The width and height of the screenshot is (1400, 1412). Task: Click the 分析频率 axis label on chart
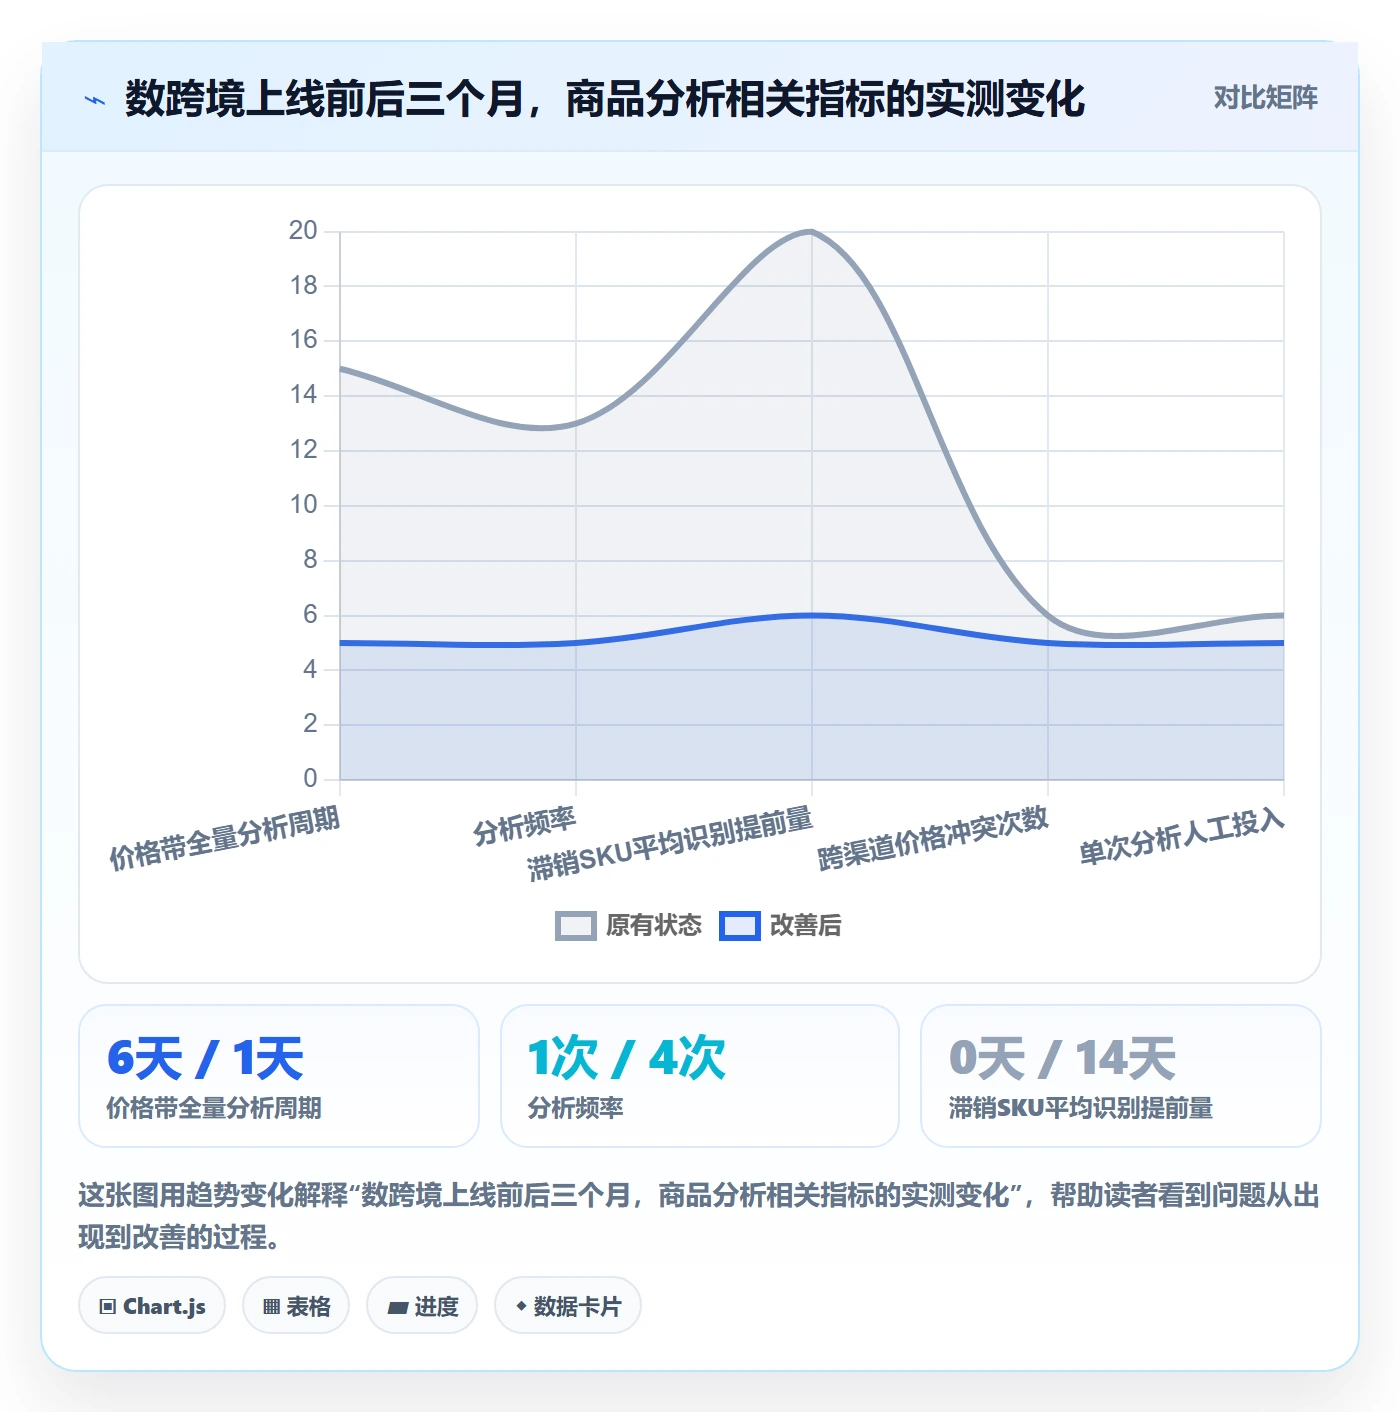pyautogui.click(x=525, y=825)
